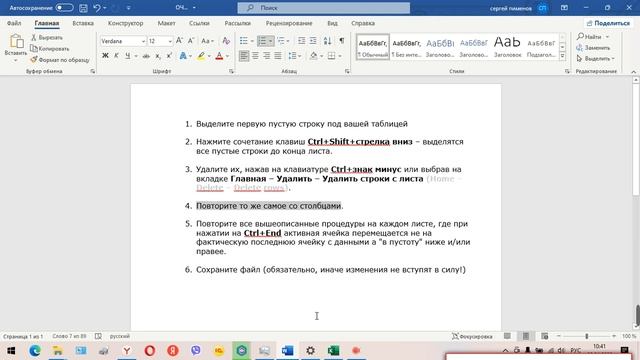Click the Поделиться share button
Image resolution: width=640 pixels, height=360 pixels.
coord(608,23)
